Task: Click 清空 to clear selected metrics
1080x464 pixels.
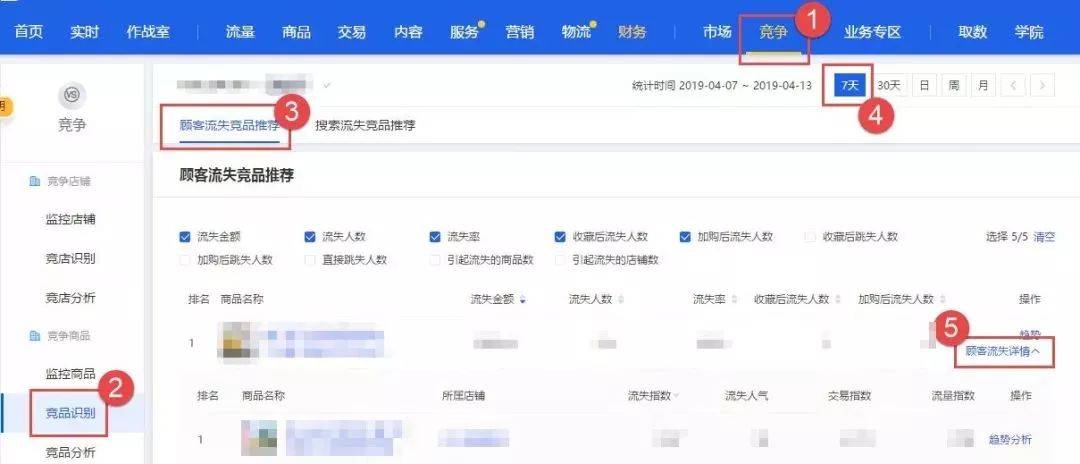Action: (1044, 237)
